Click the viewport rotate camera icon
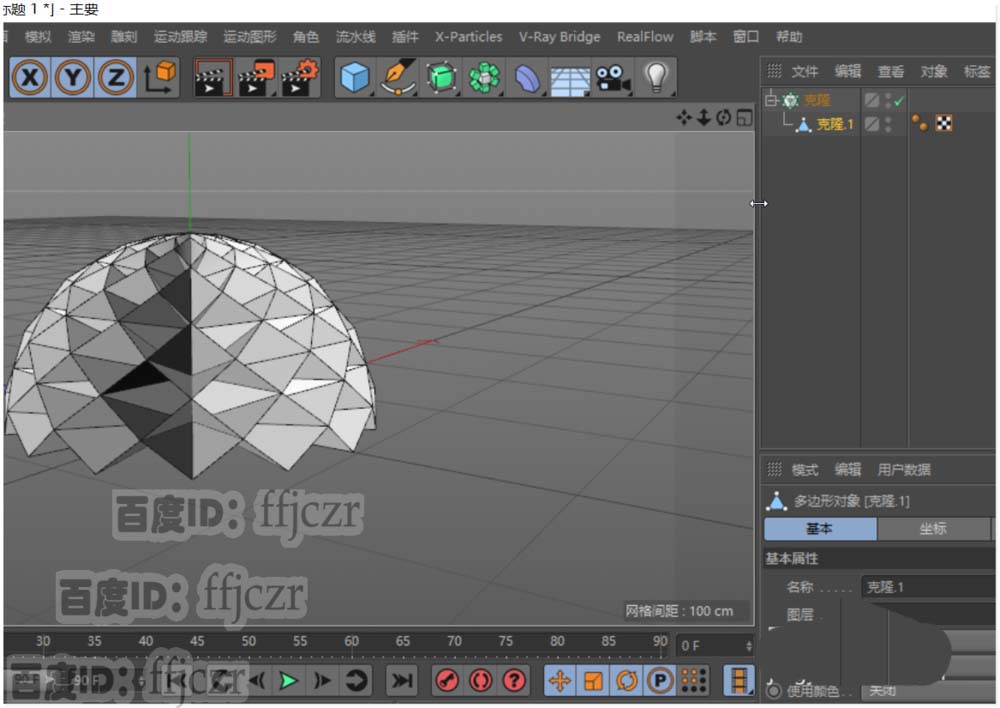Viewport: 1000px width, 708px height. coord(723,117)
